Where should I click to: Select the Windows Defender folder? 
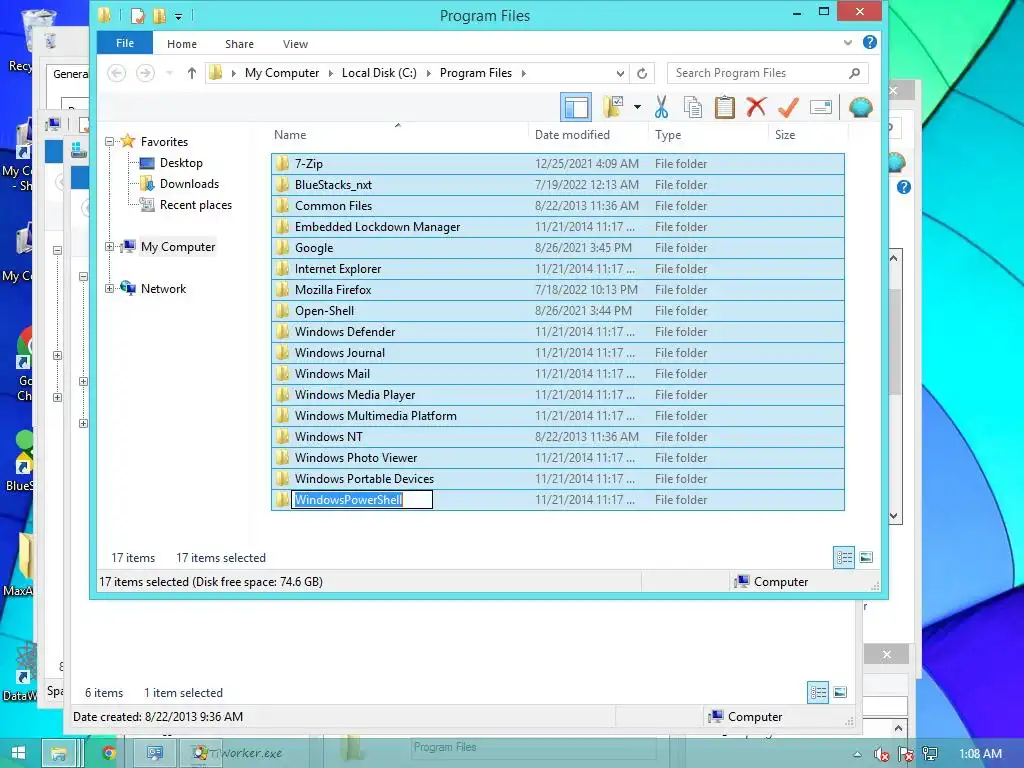[x=558, y=332]
